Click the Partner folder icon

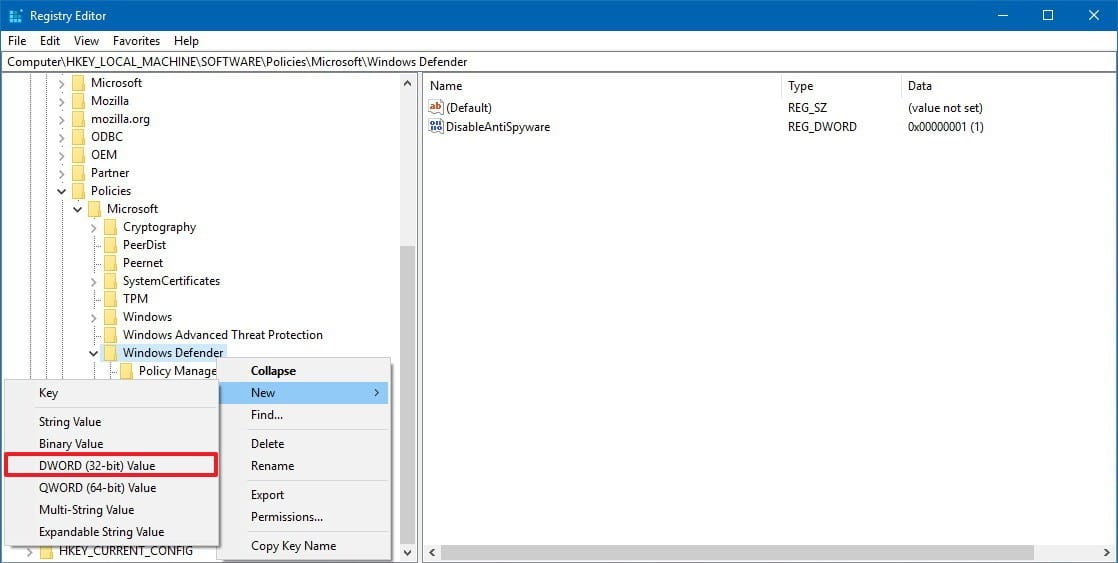click(x=78, y=173)
